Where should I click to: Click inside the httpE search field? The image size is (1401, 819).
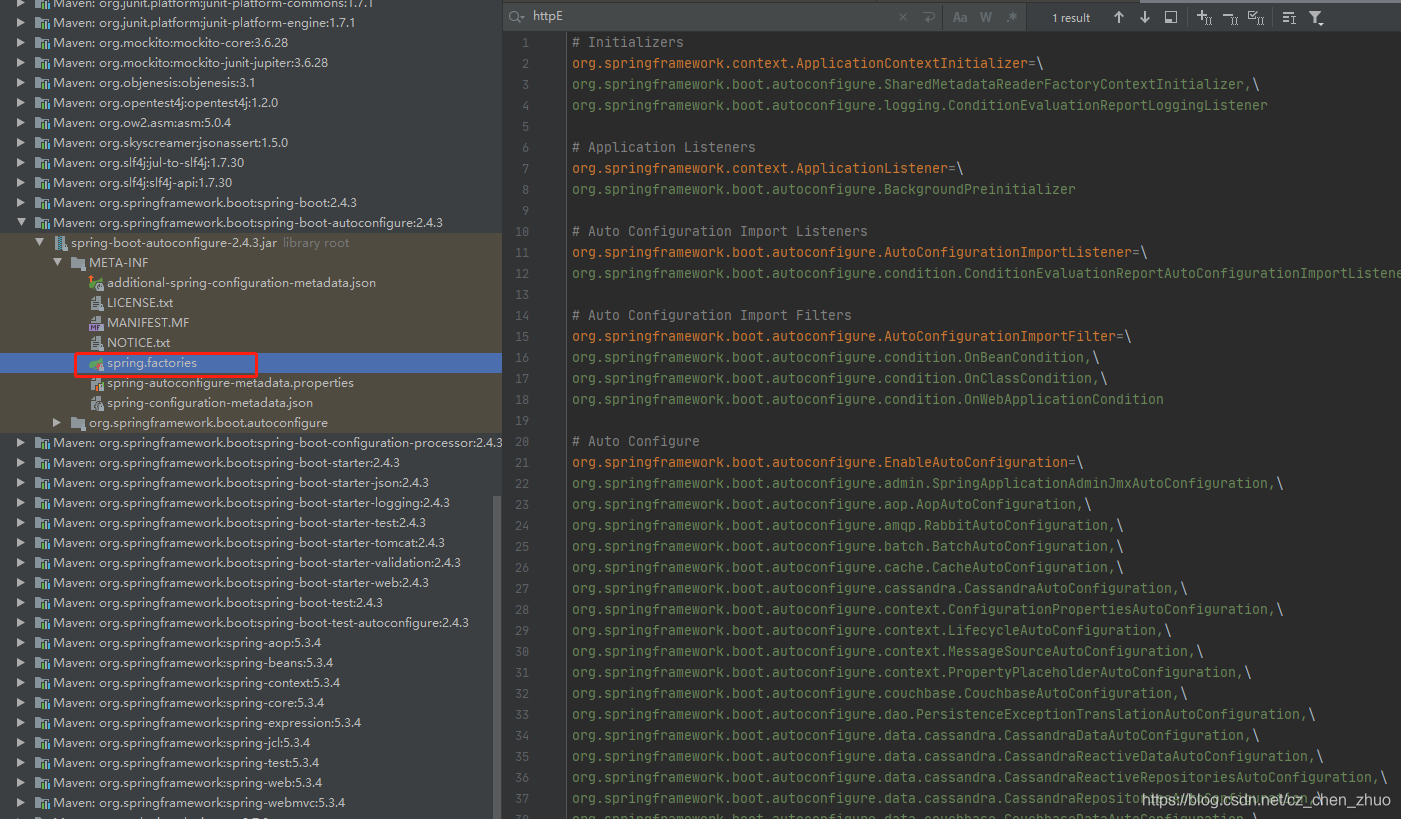coord(710,17)
